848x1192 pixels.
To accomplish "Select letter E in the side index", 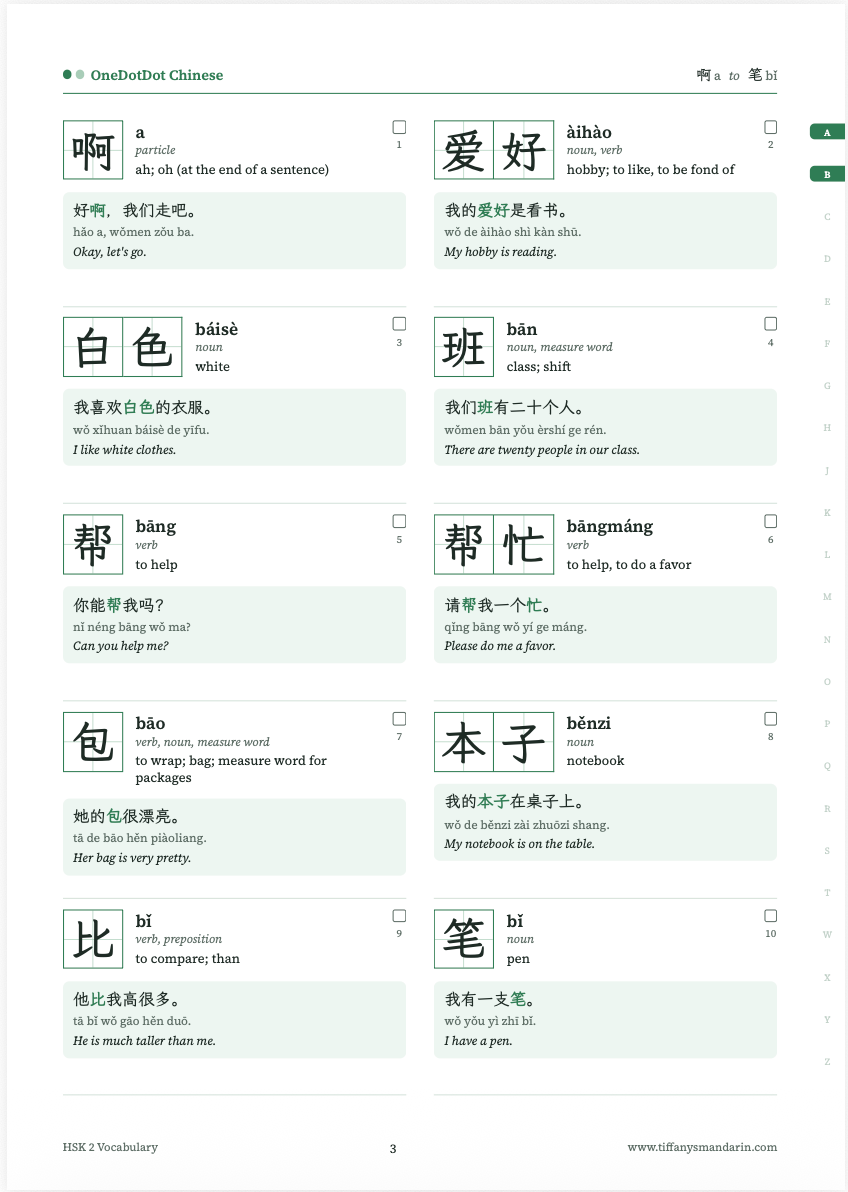I will click(827, 302).
